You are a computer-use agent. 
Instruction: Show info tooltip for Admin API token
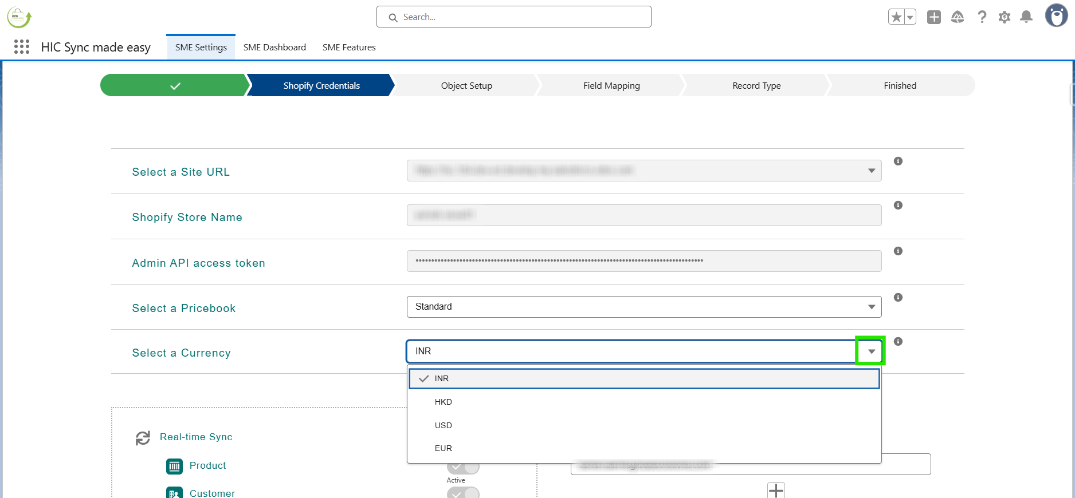(898, 251)
